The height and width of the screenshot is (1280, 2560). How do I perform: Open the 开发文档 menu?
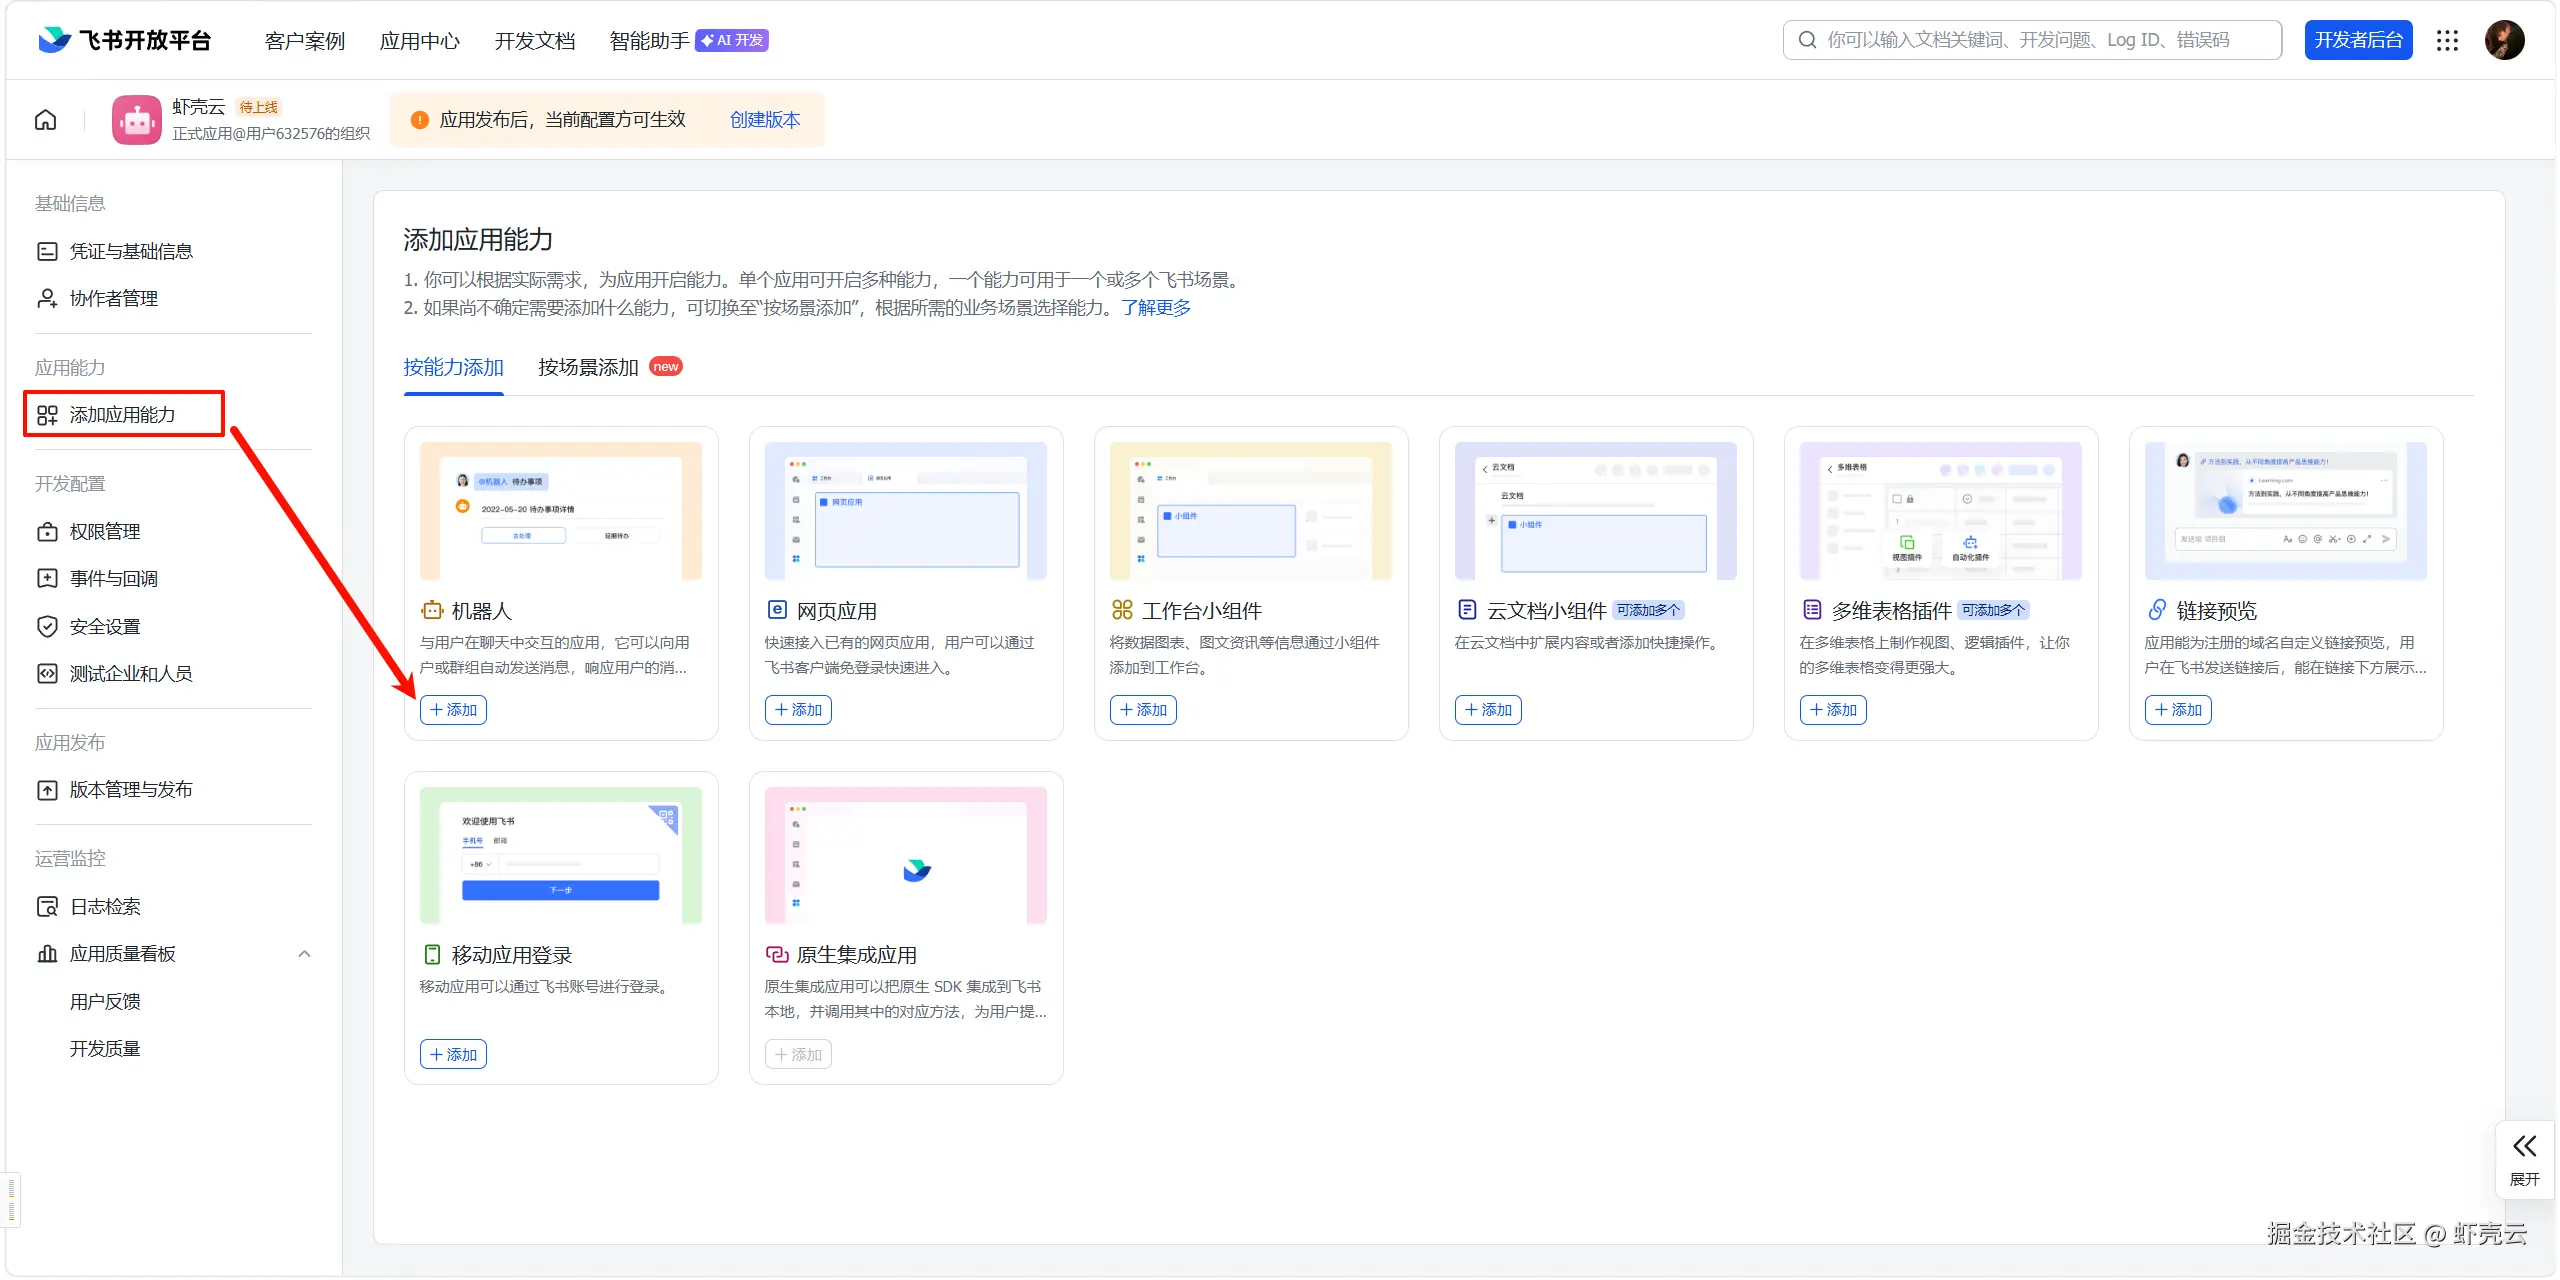tap(534, 41)
